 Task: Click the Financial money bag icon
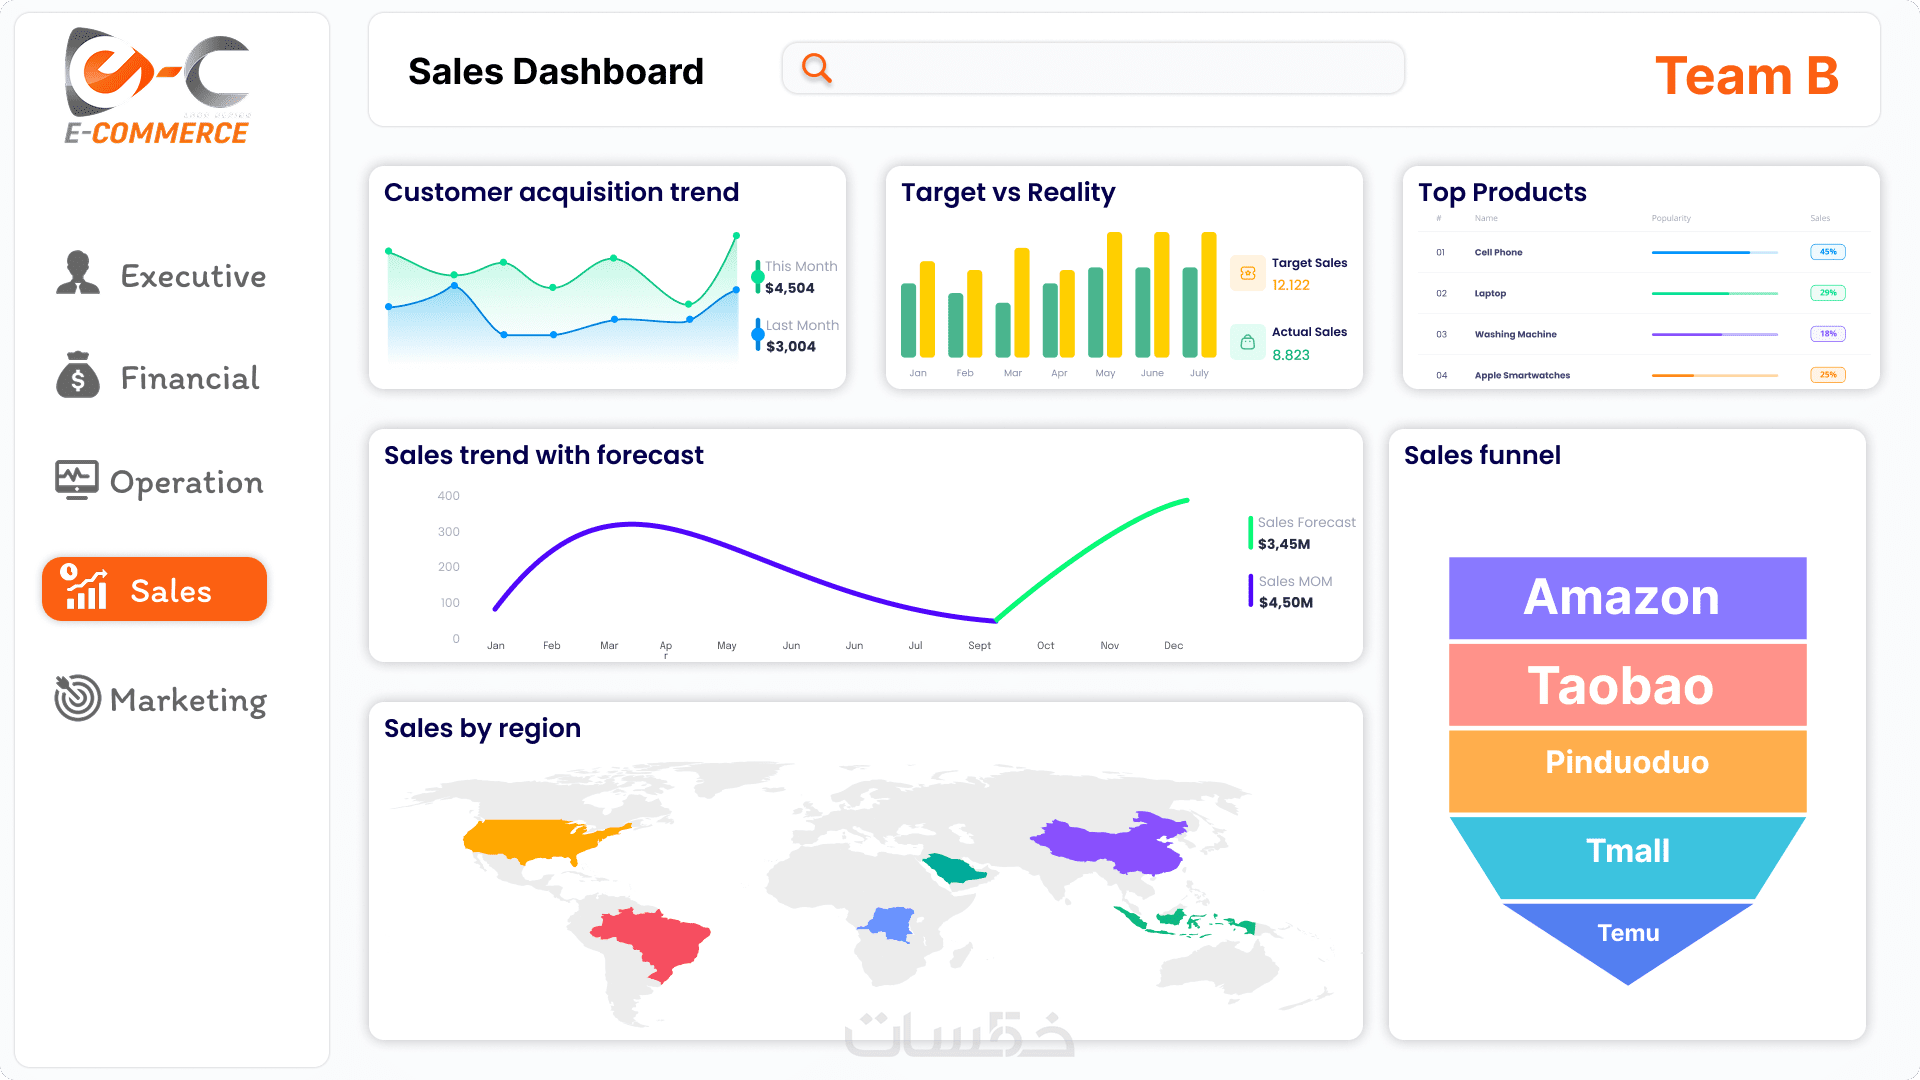click(x=78, y=375)
